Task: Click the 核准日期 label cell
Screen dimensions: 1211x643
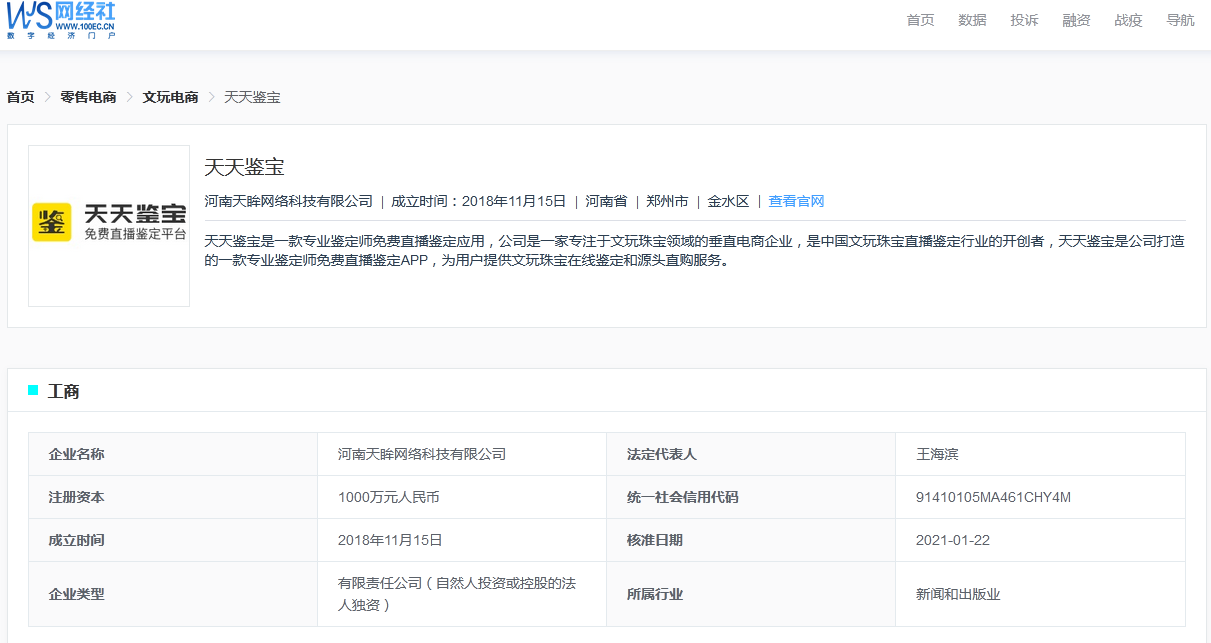Action: 751,540
